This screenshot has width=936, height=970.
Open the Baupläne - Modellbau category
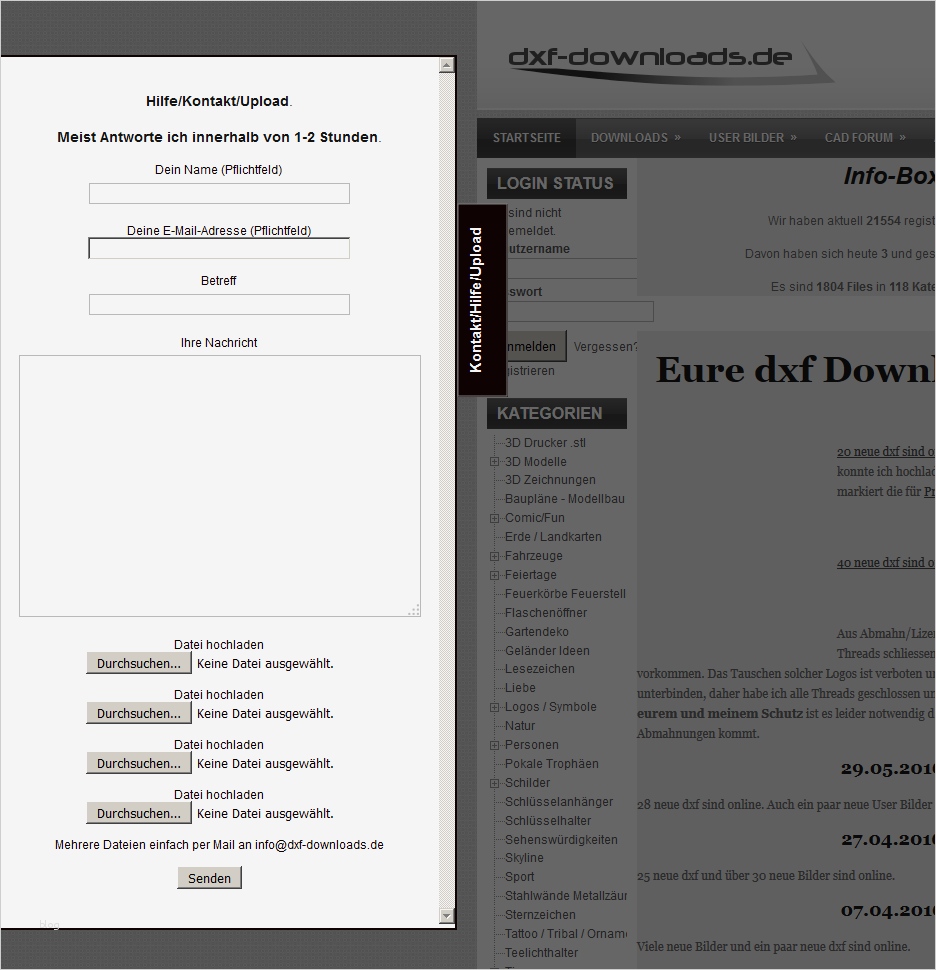pos(564,499)
